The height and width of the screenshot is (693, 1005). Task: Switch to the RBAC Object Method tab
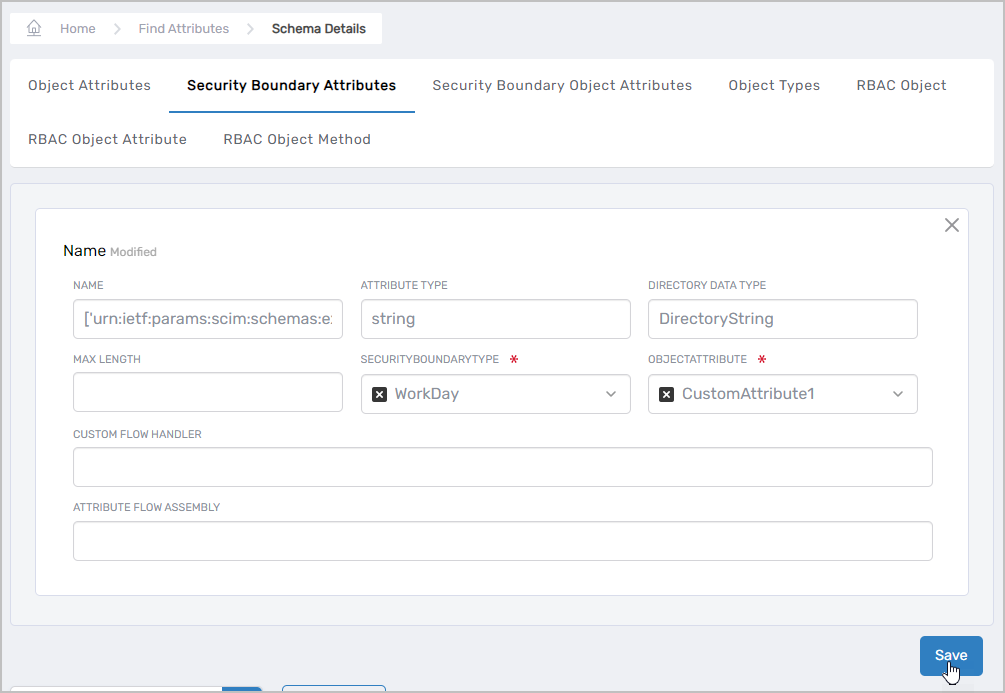point(297,139)
